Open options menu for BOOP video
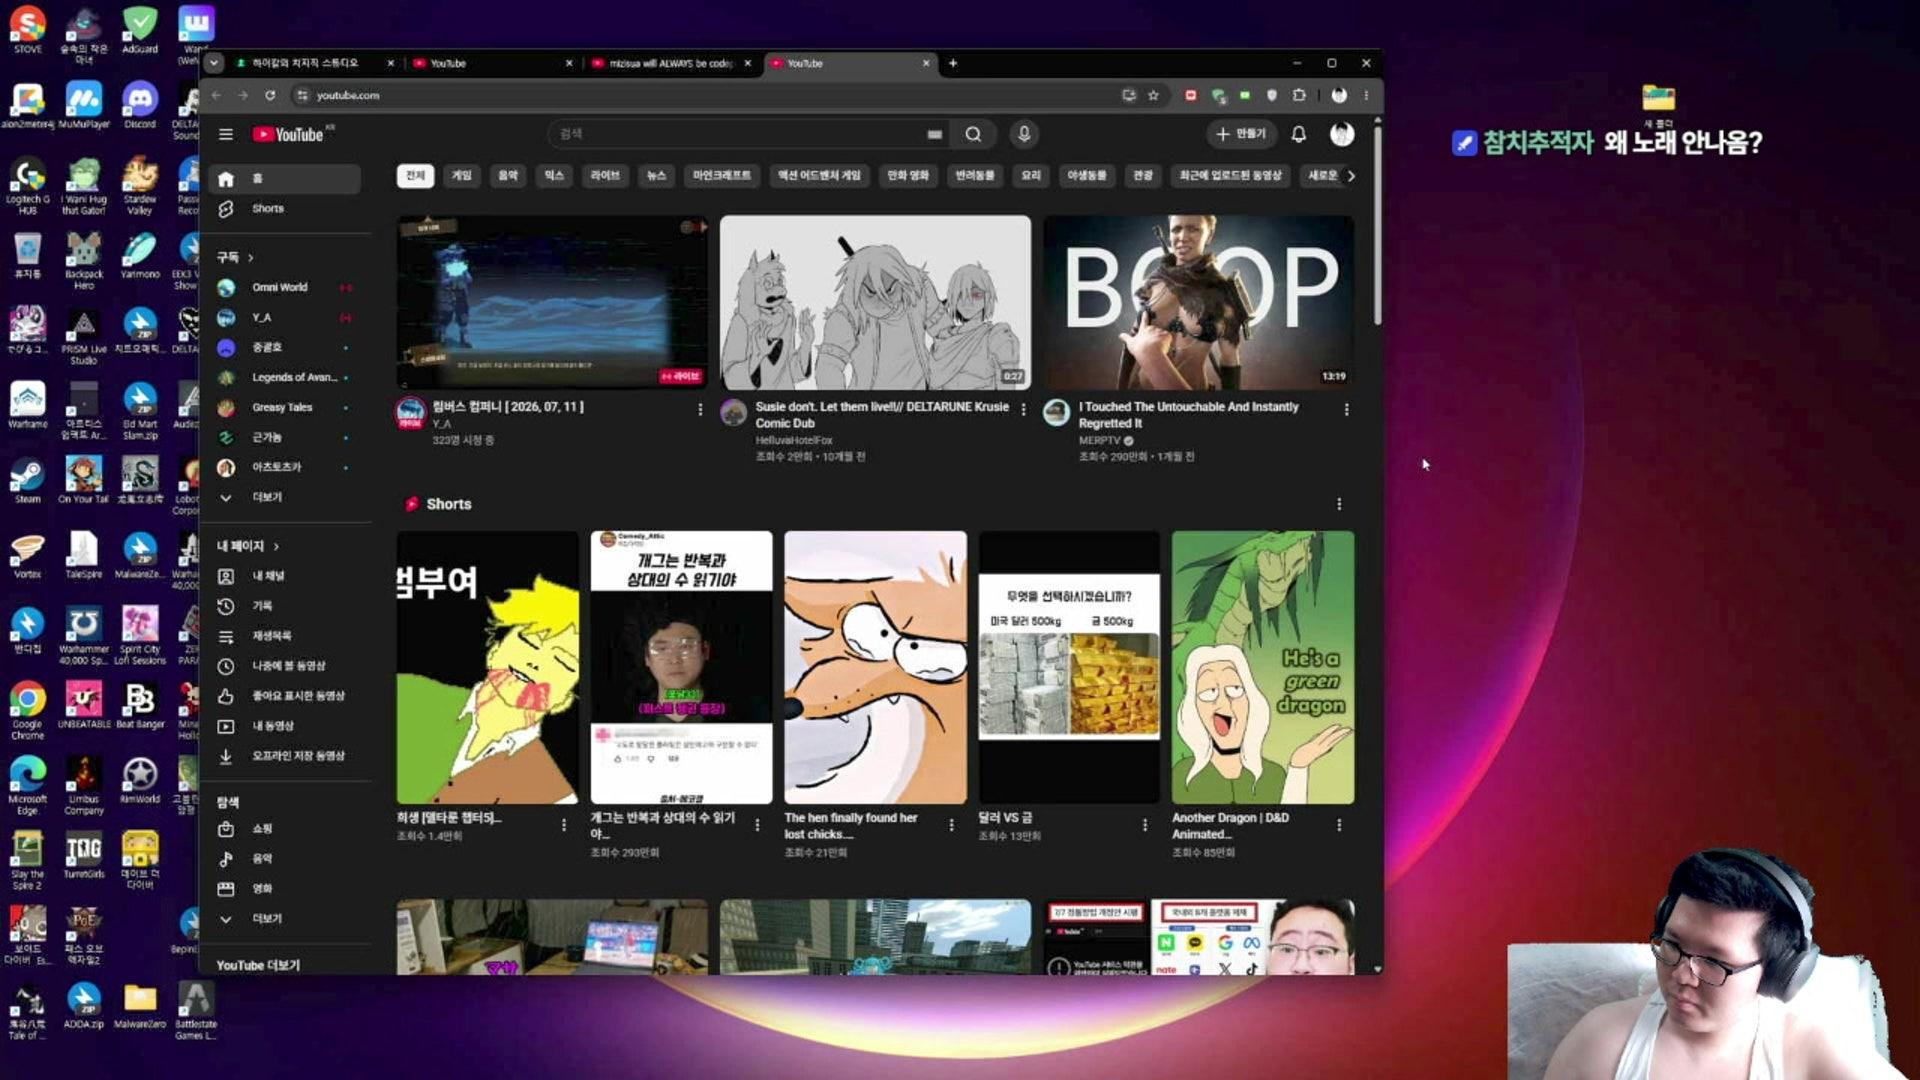Viewport: 1920px width, 1080px height. point(1346,409)
